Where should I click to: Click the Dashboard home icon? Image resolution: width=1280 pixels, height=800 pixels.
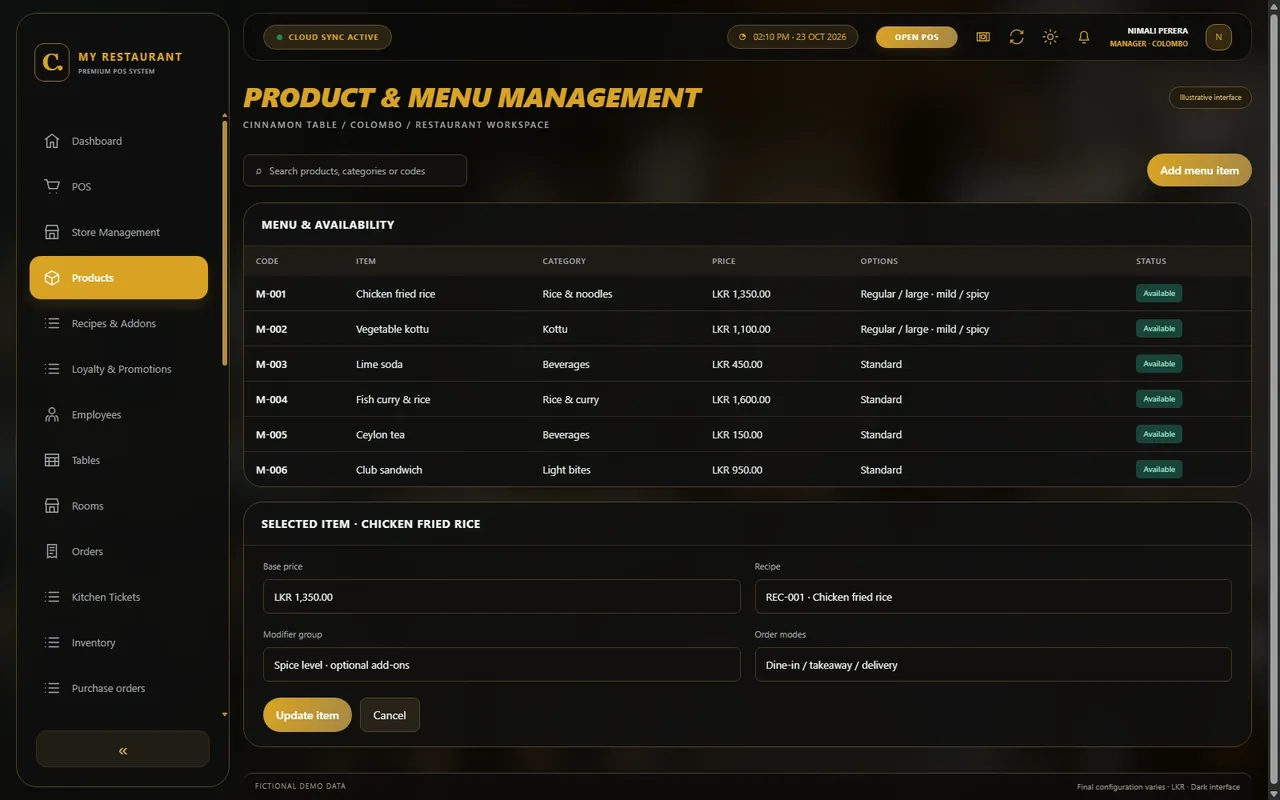click(x=52, y=141)
